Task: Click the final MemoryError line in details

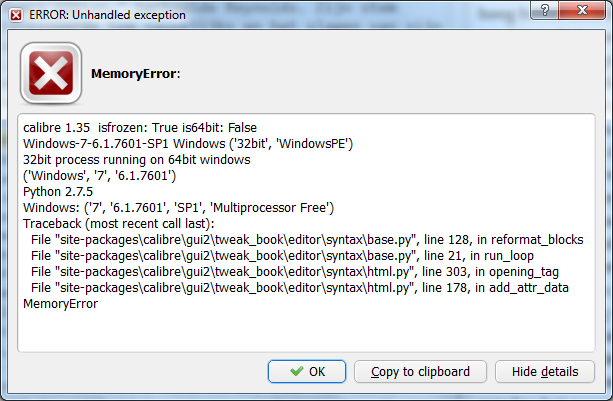Action: pos(61,304)
